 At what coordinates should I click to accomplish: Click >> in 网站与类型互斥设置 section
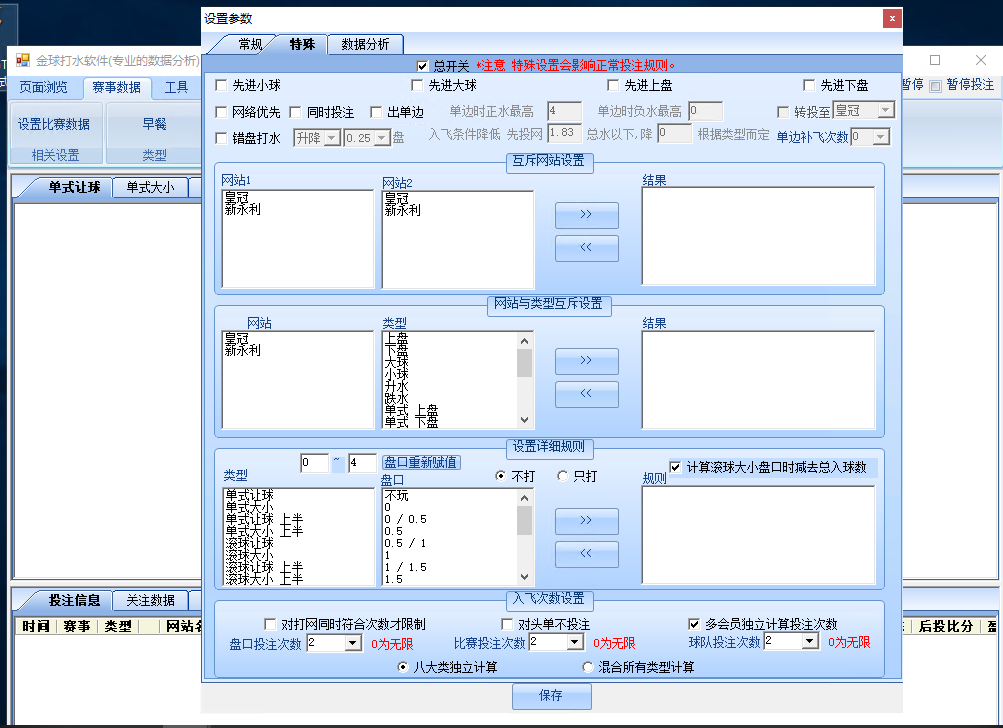tap(587, 361)
